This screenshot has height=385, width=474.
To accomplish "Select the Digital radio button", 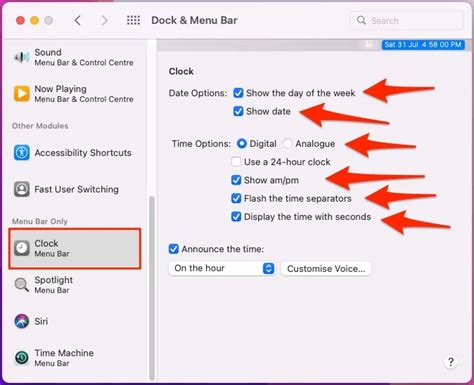I will (x=241, y=144).
